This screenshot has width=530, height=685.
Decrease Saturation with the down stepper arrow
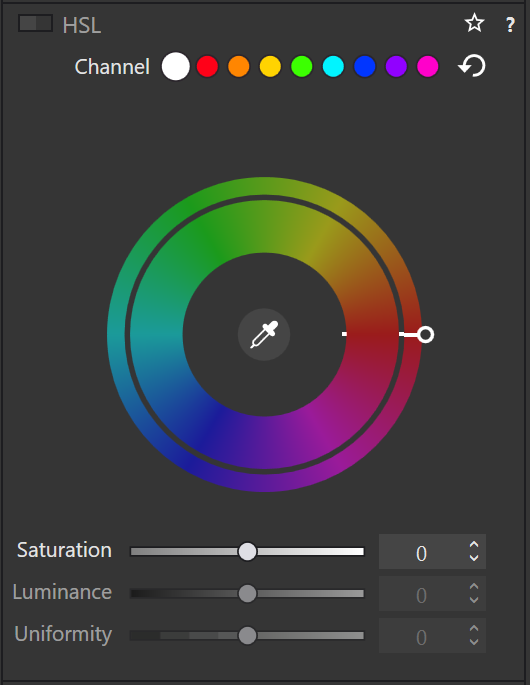(474, 558)
